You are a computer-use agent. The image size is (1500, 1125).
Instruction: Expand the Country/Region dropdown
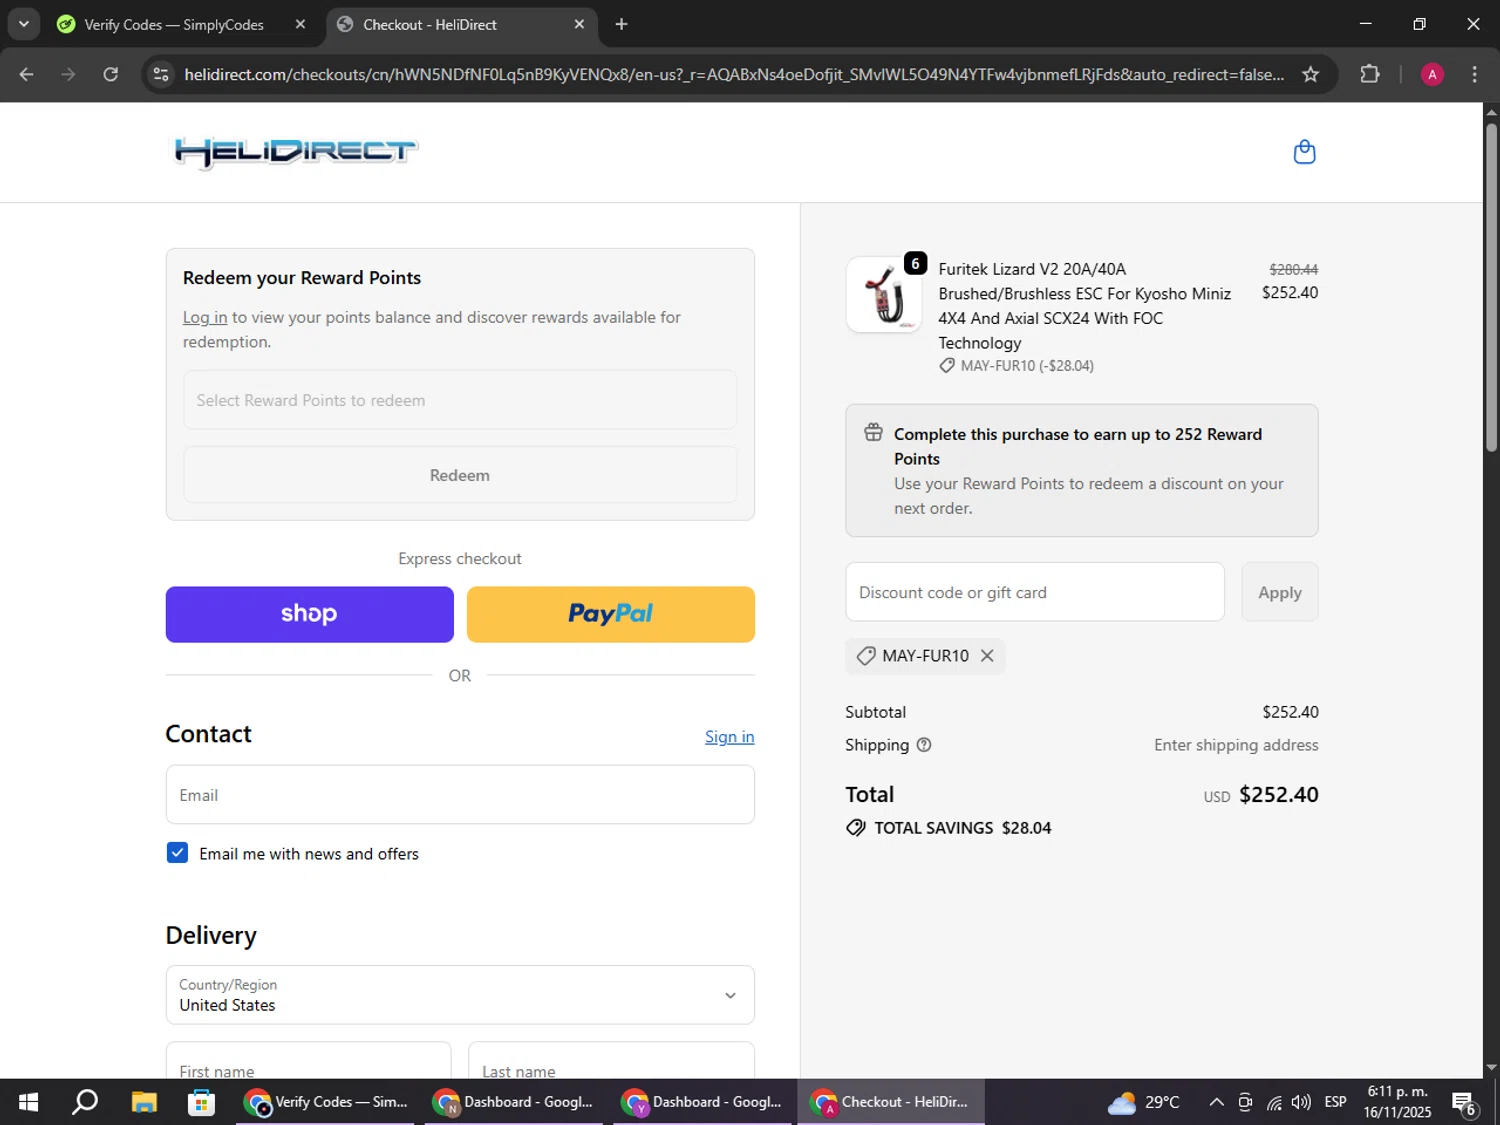tap(460, 995)
